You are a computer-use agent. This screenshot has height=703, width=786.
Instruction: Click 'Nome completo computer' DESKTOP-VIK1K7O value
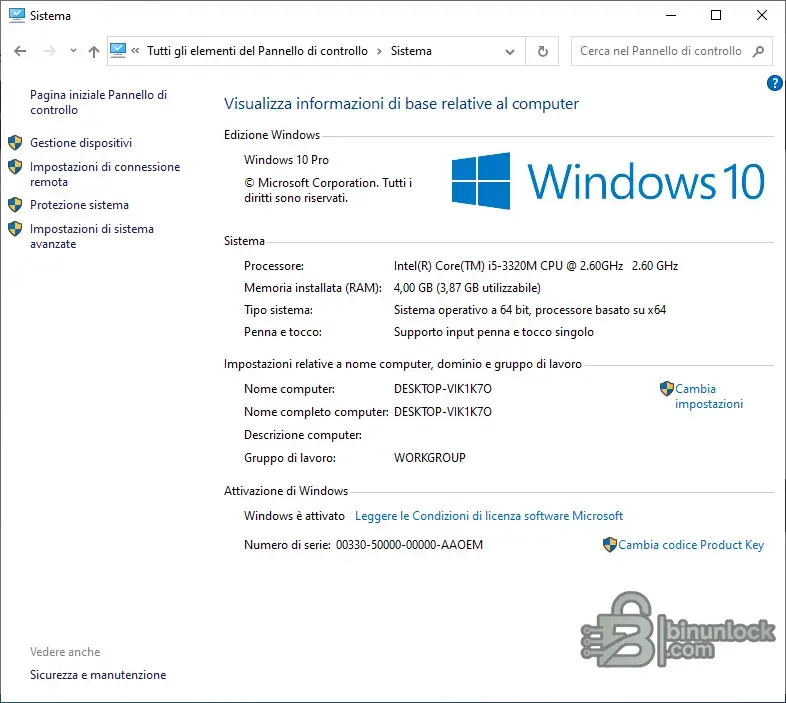tap(443, 412)
